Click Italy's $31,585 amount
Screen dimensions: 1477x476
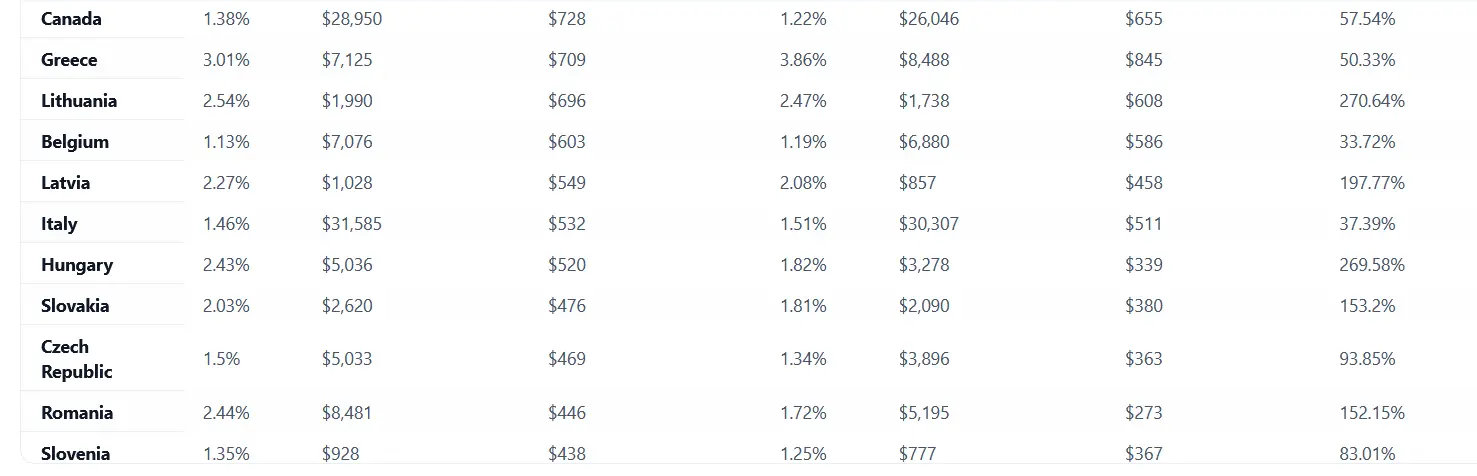(x=352, y=224)
